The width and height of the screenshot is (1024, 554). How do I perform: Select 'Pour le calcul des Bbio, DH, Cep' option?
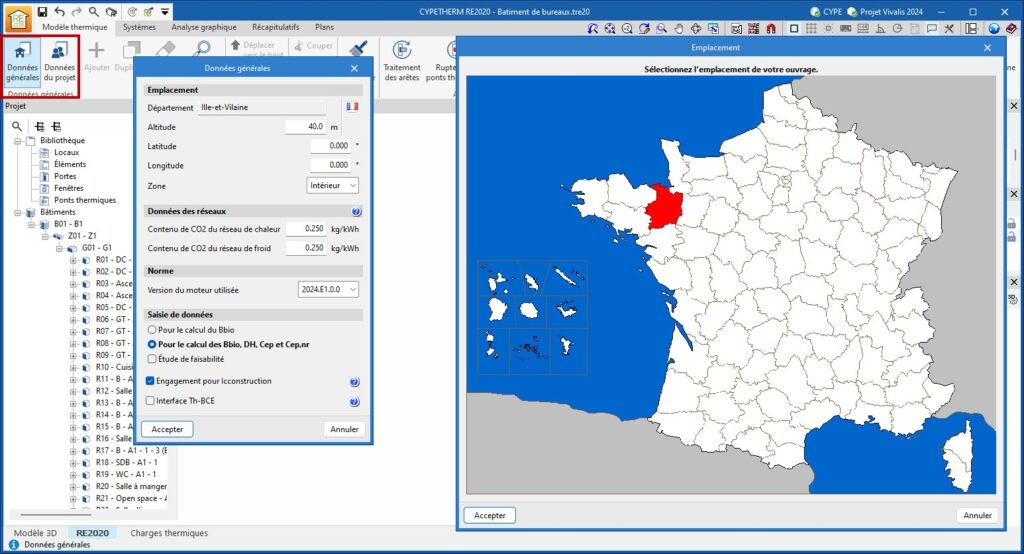tap(152, 344)
